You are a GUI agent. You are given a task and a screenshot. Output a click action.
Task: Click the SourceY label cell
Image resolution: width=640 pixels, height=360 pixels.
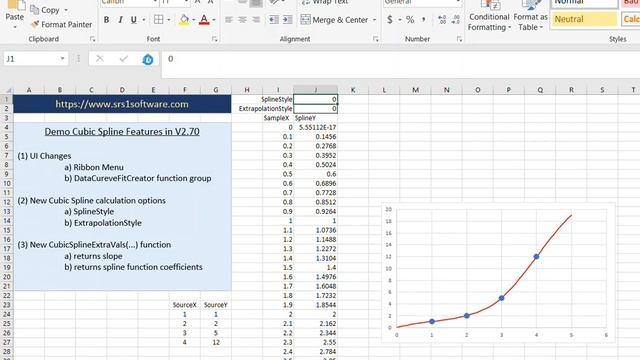(216, 305)
